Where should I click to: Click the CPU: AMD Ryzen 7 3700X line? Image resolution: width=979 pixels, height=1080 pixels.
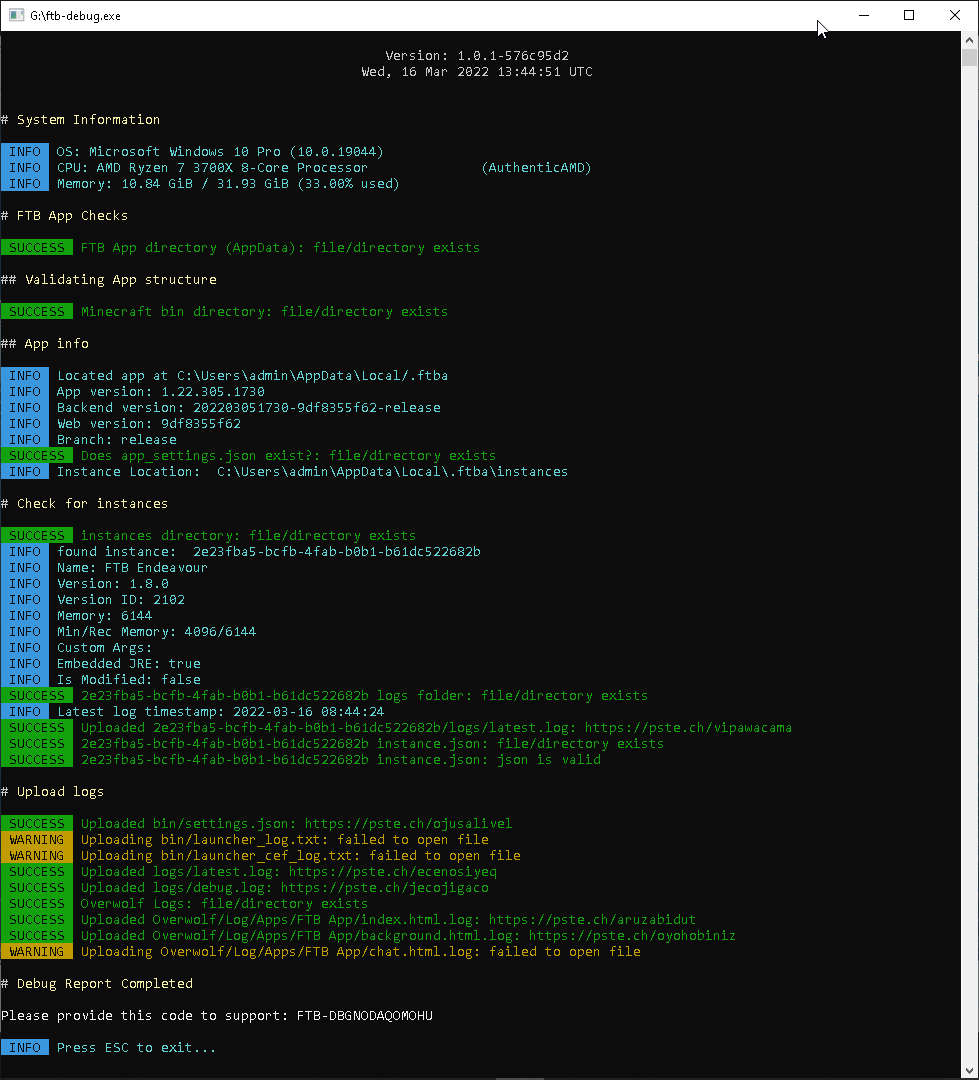click(296, 167)
